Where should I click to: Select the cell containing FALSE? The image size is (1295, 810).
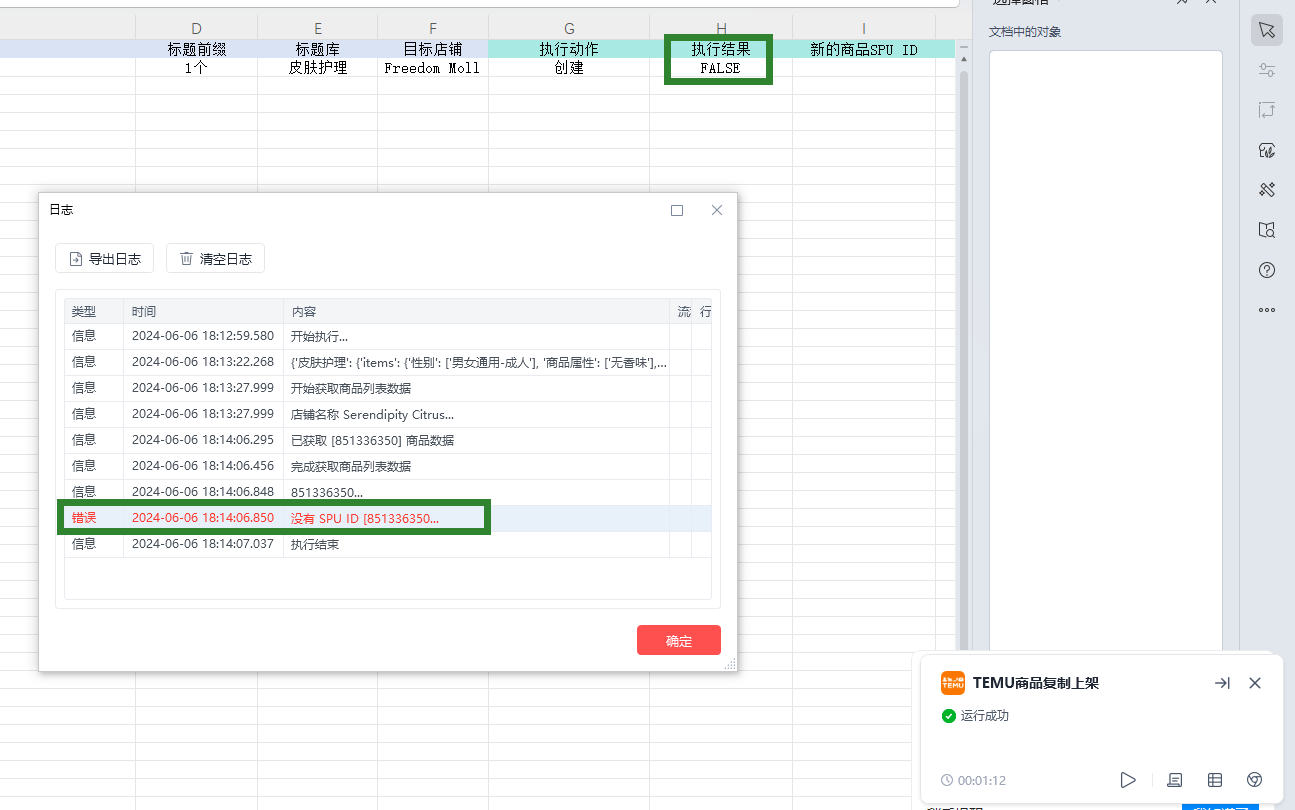[721, 68]
